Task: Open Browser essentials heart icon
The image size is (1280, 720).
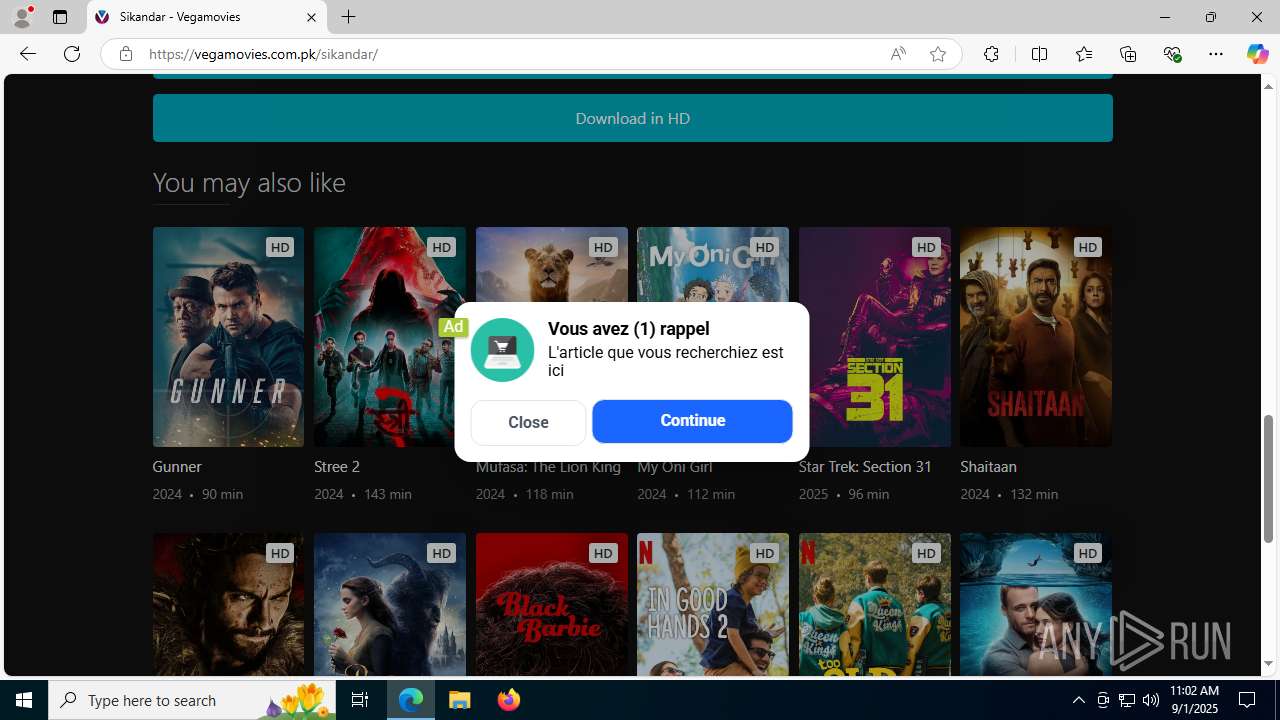Action: click(1172, 54)
